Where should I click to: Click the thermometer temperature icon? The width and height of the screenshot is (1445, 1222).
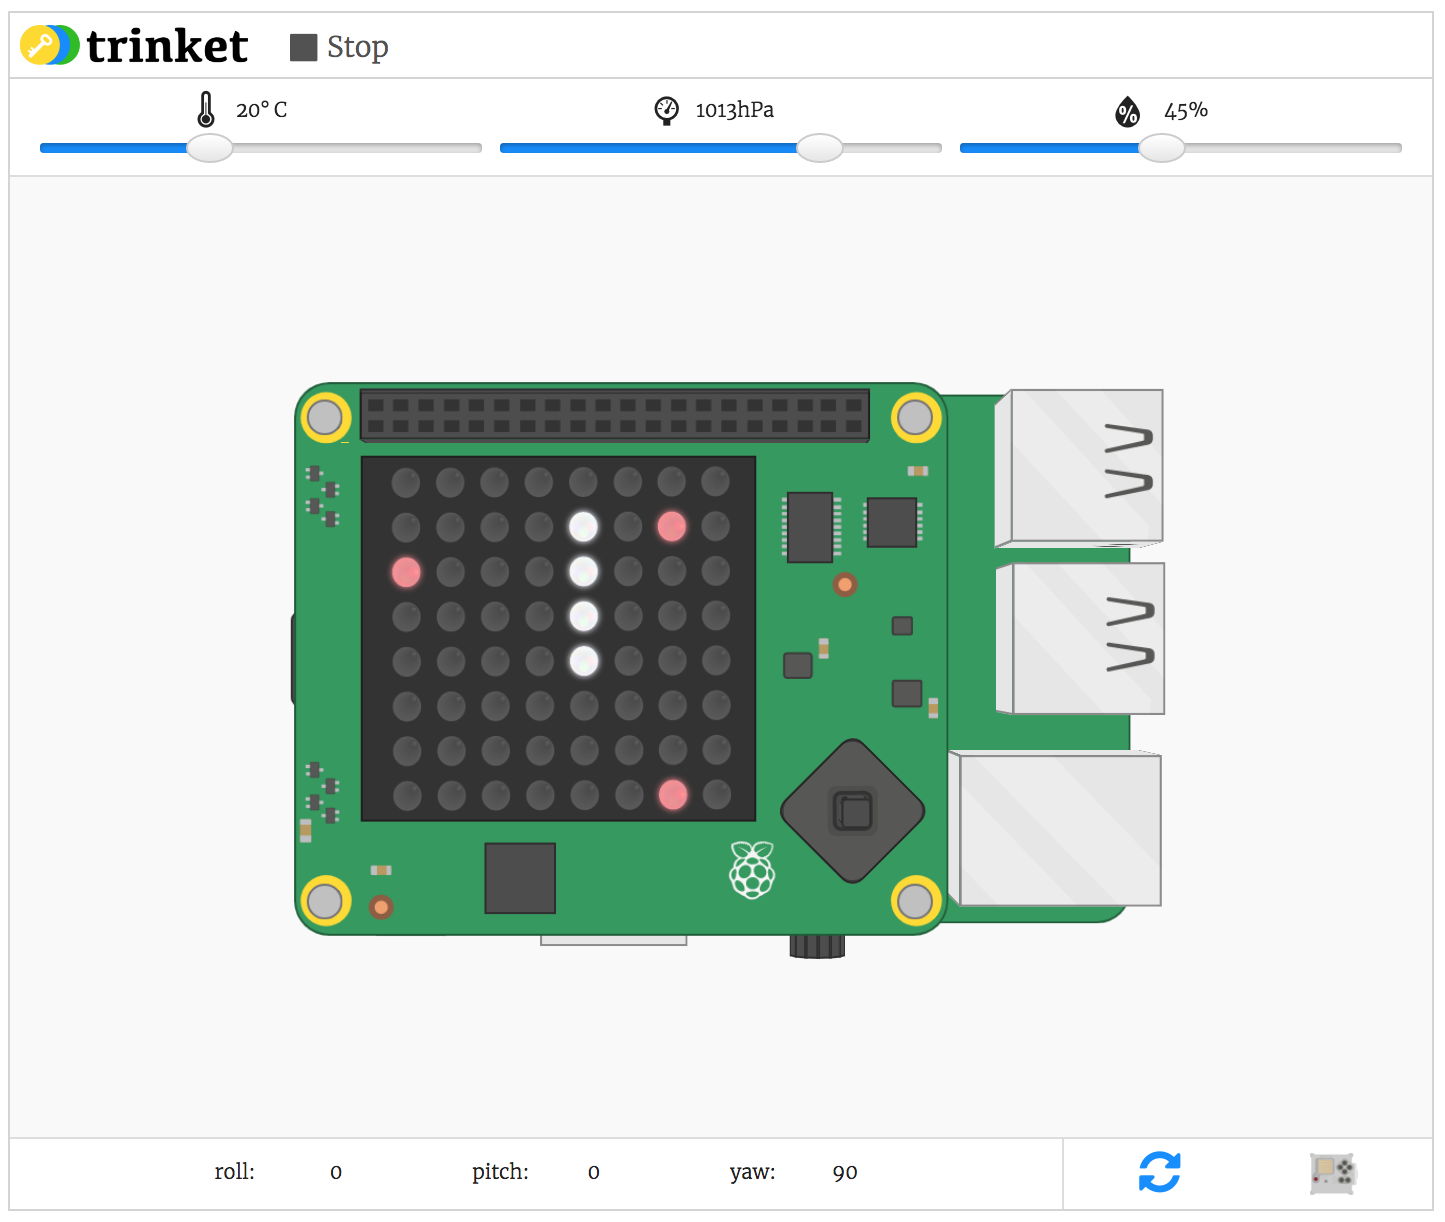pos(207,110)
